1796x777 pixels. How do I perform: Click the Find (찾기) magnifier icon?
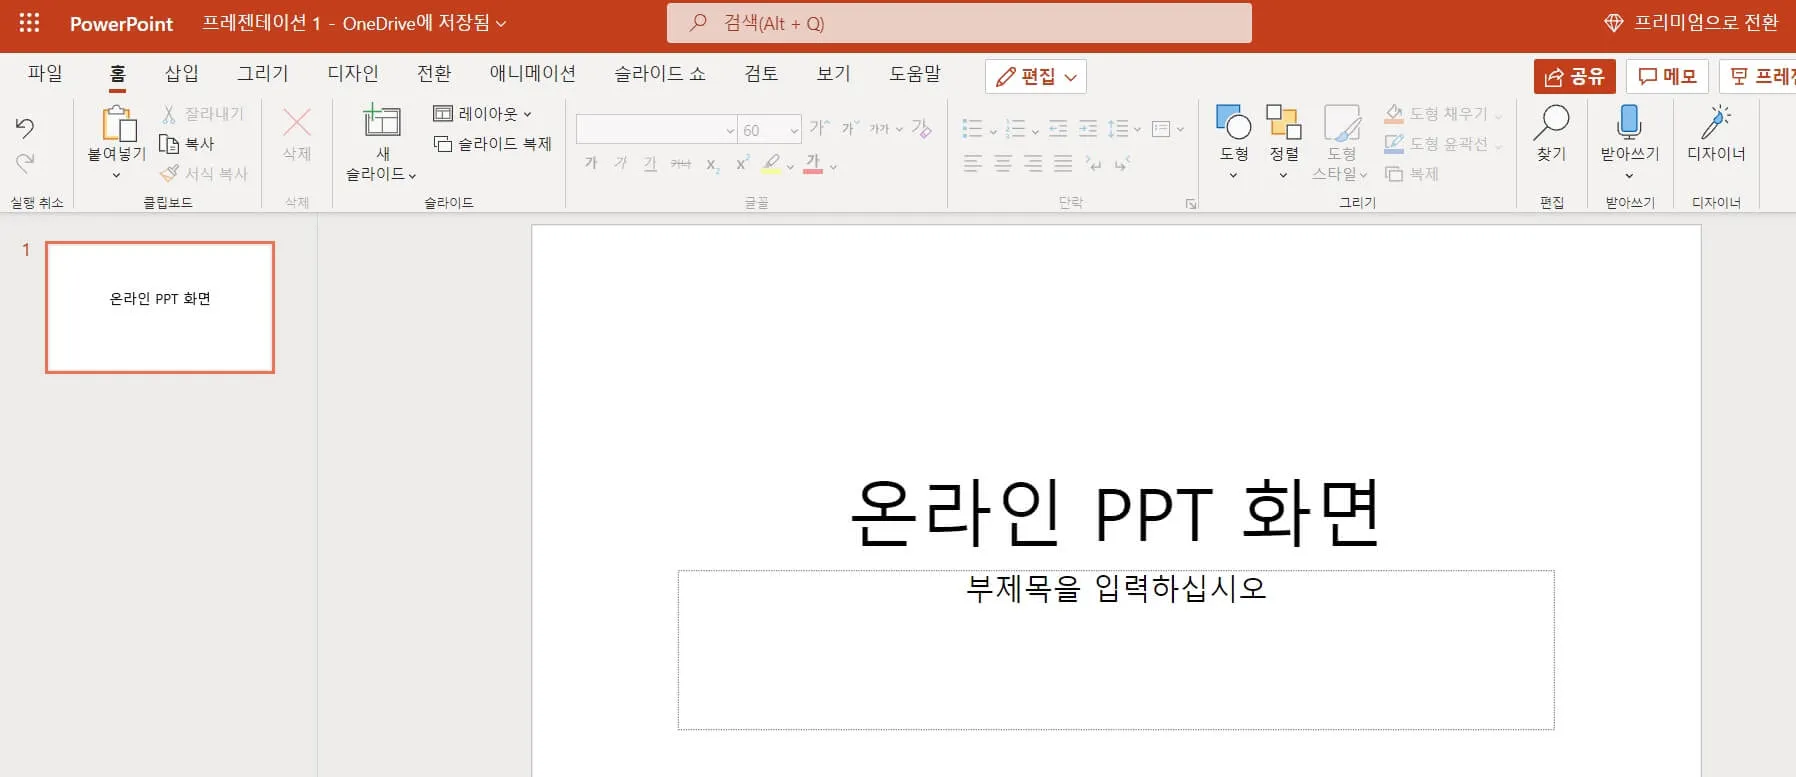[x=1551, y=123]
